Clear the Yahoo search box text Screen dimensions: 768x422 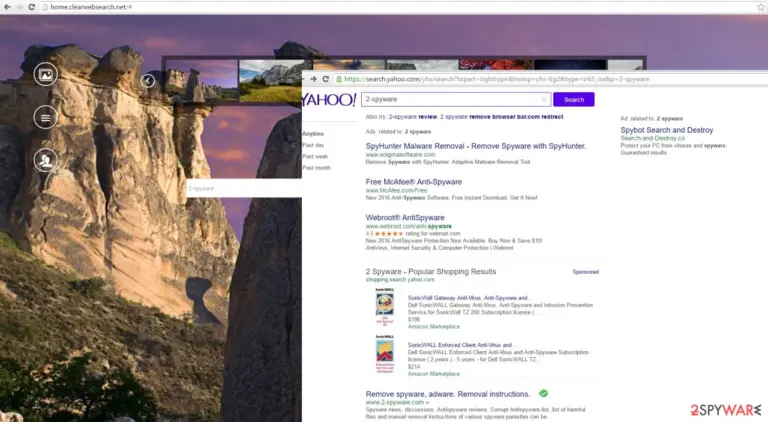544,99
